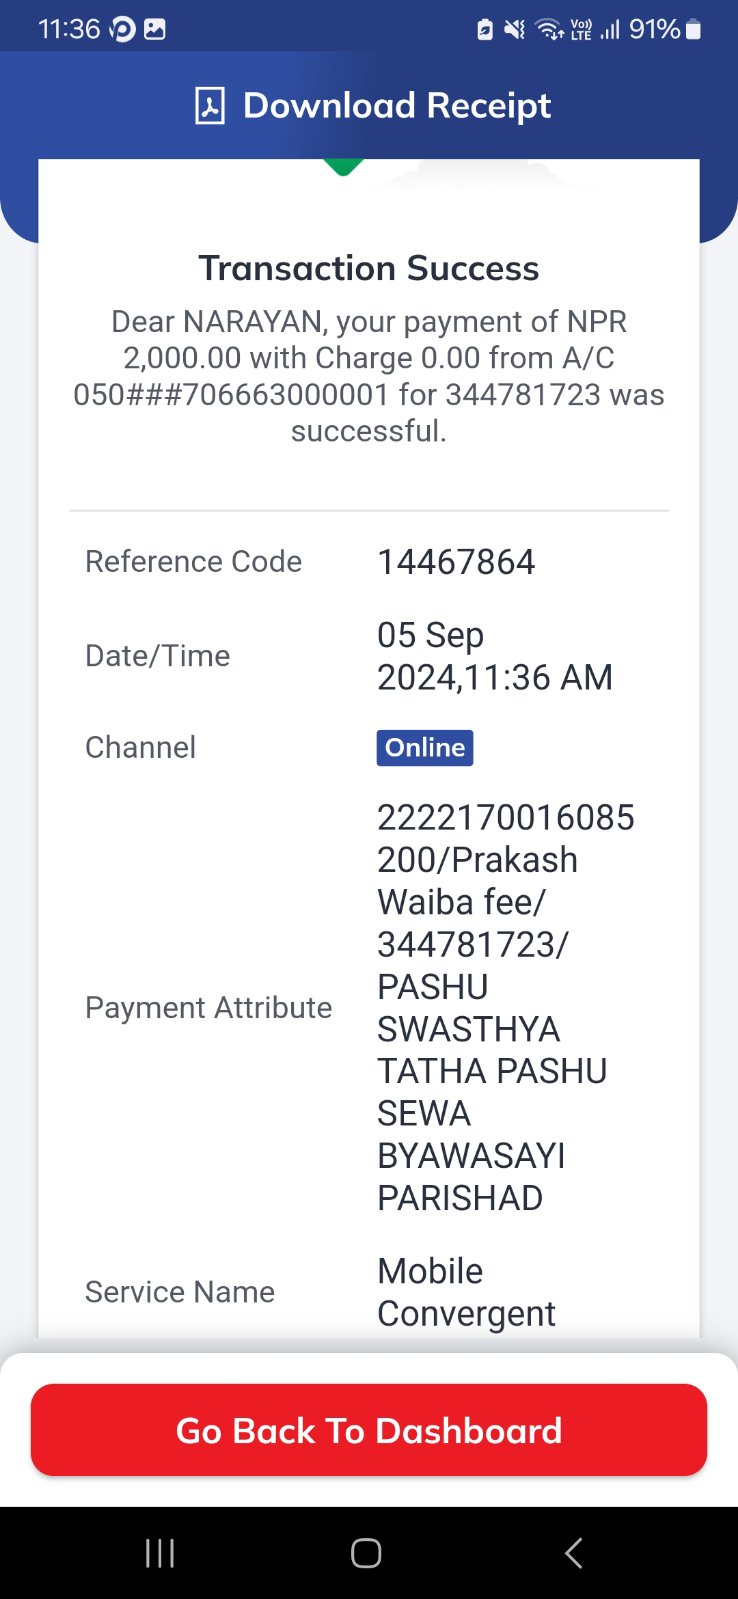The image size is (738, 1599).
Task: Tap the 11:36 status bar clock
Action: (69, 30)
